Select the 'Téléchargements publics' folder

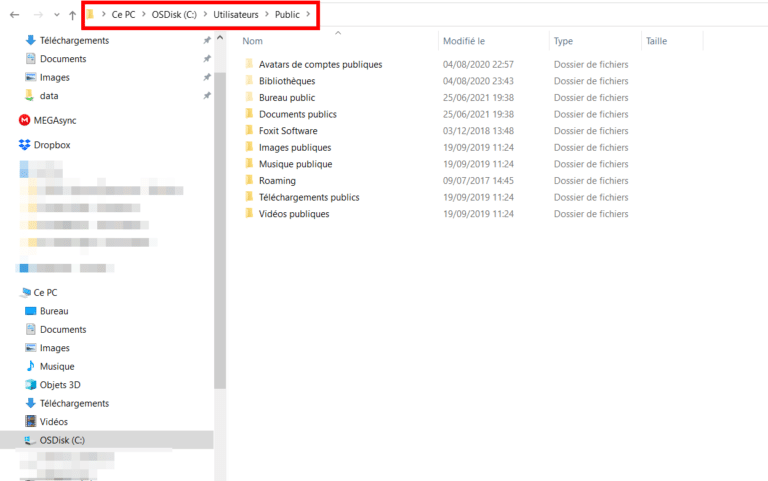[309, 197]
